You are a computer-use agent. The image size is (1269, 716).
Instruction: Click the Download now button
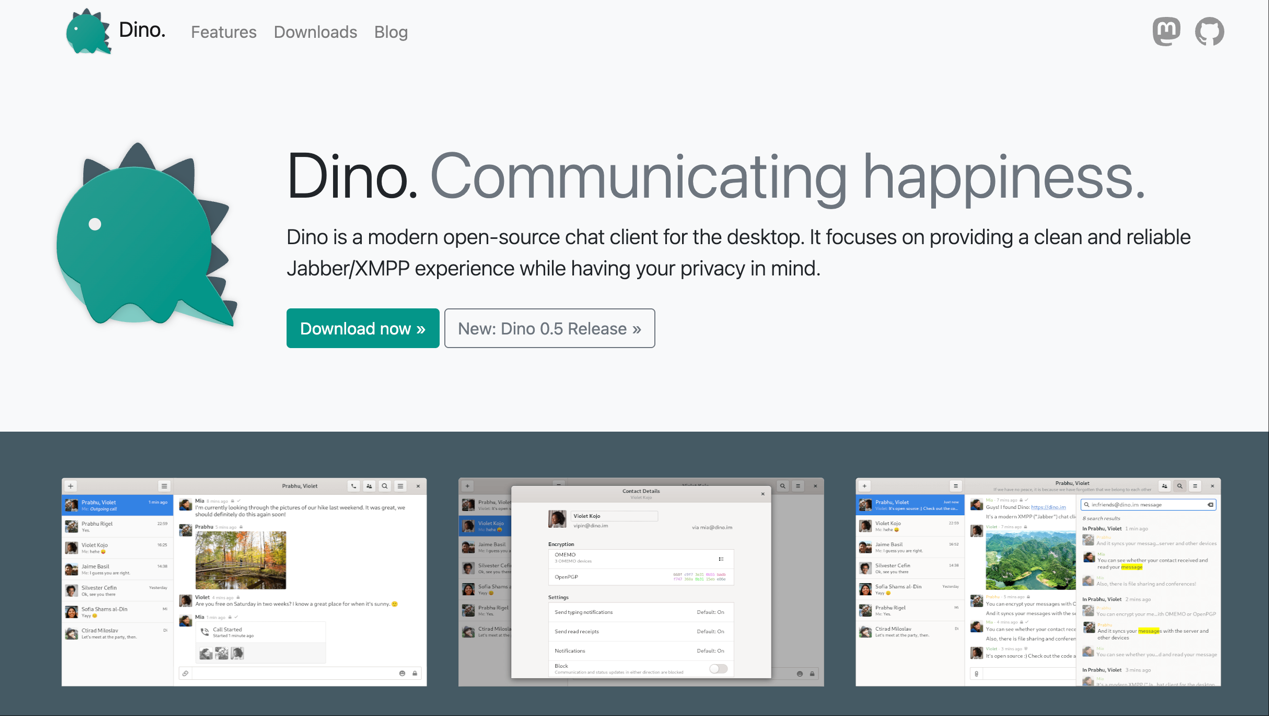(x=362, y=328)
